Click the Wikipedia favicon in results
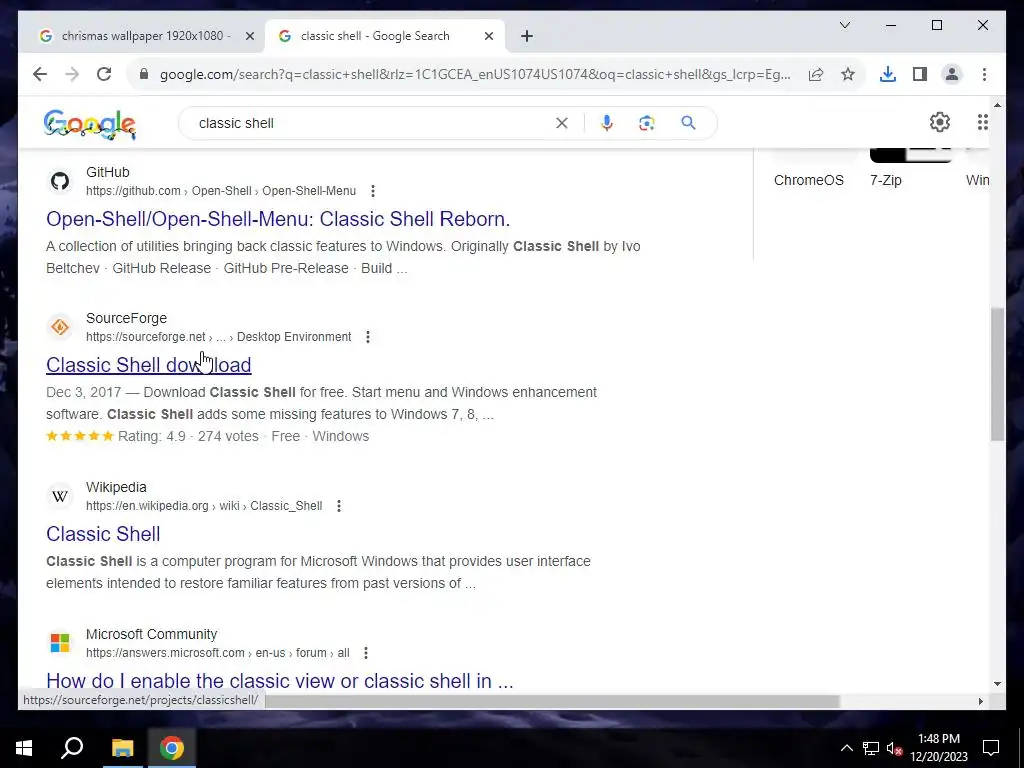 (60, 496)
